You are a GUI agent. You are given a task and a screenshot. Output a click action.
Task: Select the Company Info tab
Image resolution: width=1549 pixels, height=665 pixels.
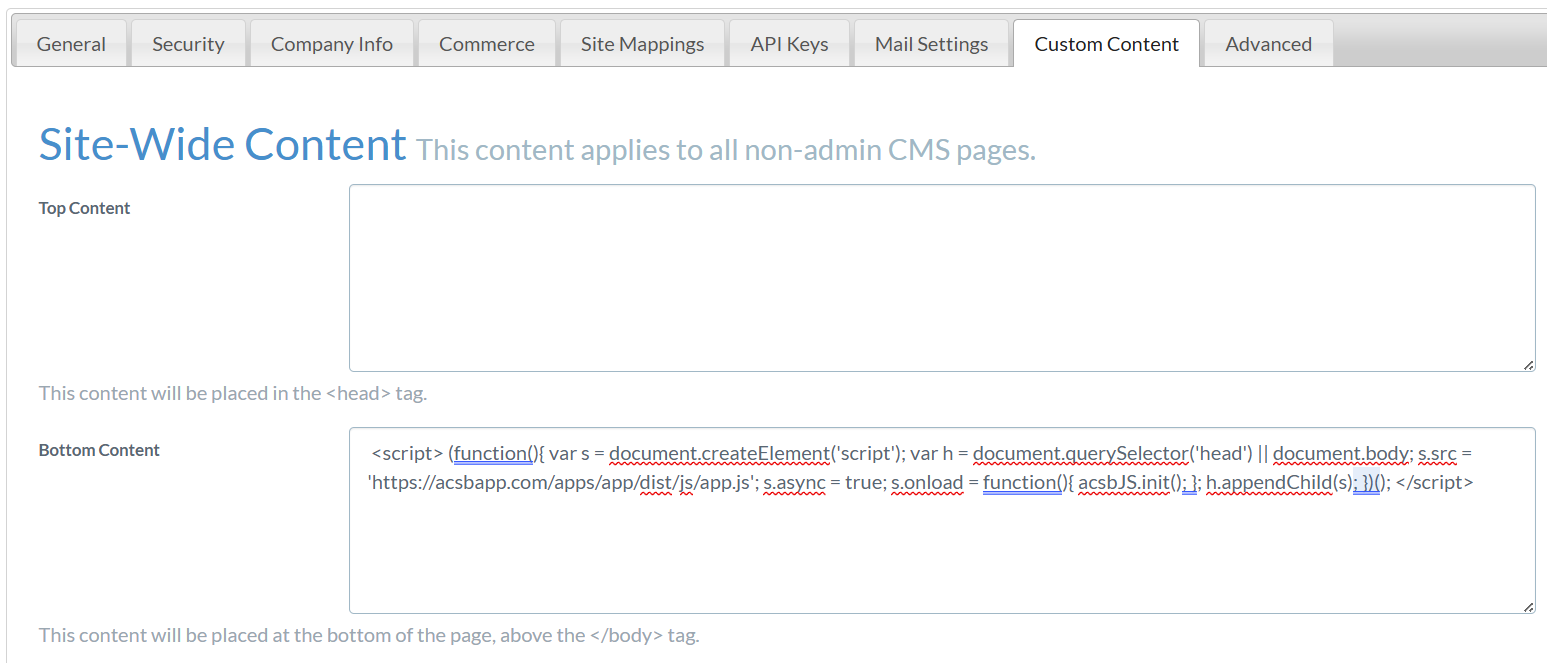click(331, 43)
